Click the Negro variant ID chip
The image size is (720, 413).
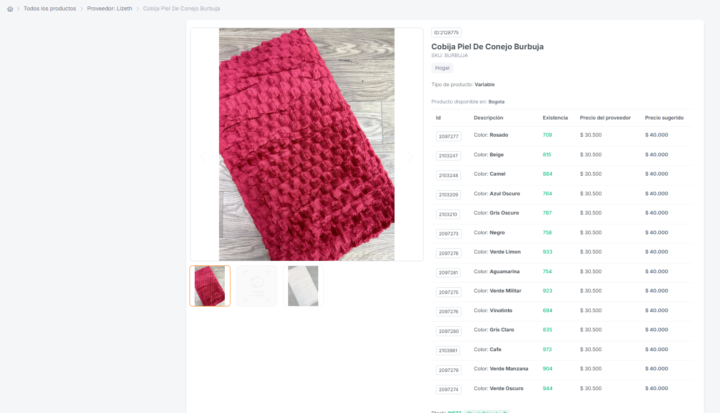[x=448, y=234]
